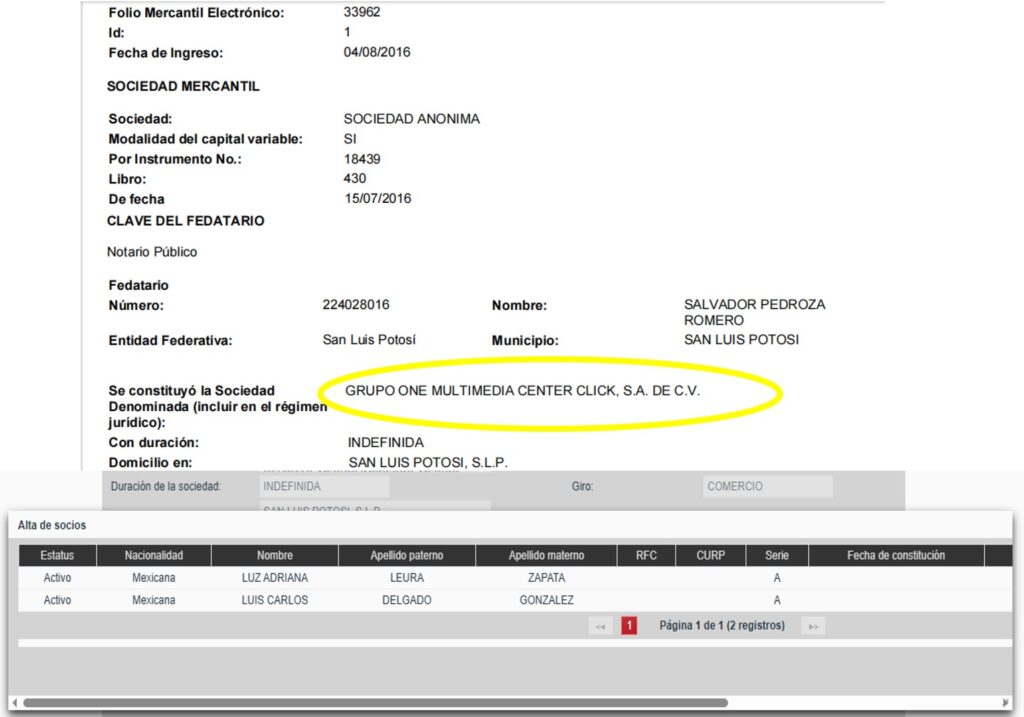Click the Duración de la sociedad INDEFINIDA field
The height and width of the screenshot is (717, 1024).
[x=323, y=487]
